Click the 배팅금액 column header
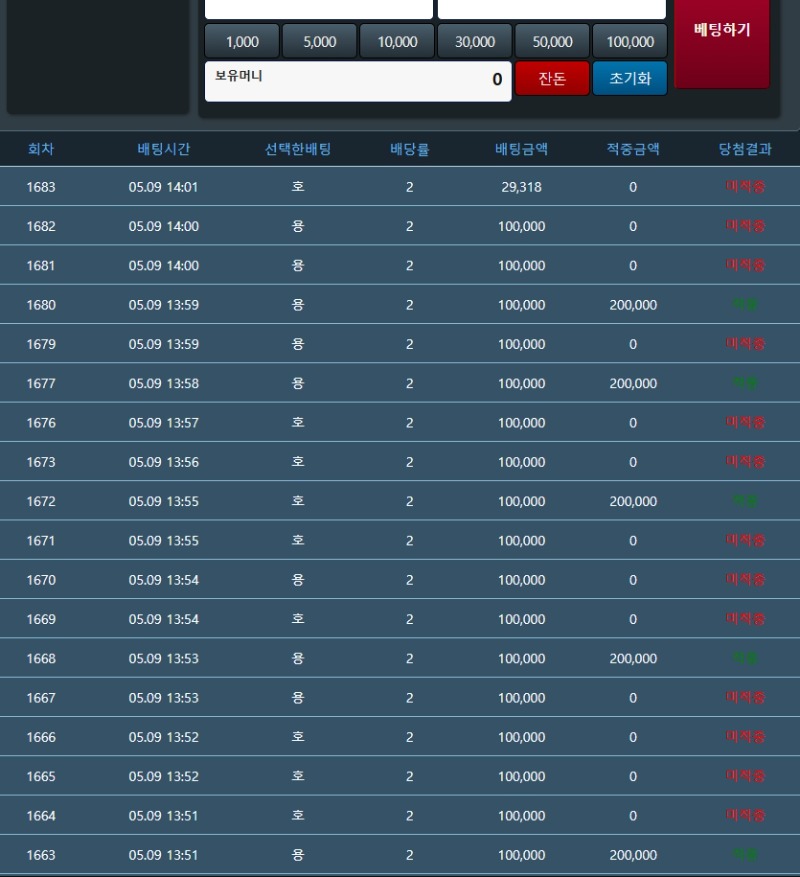 (521, 149)
